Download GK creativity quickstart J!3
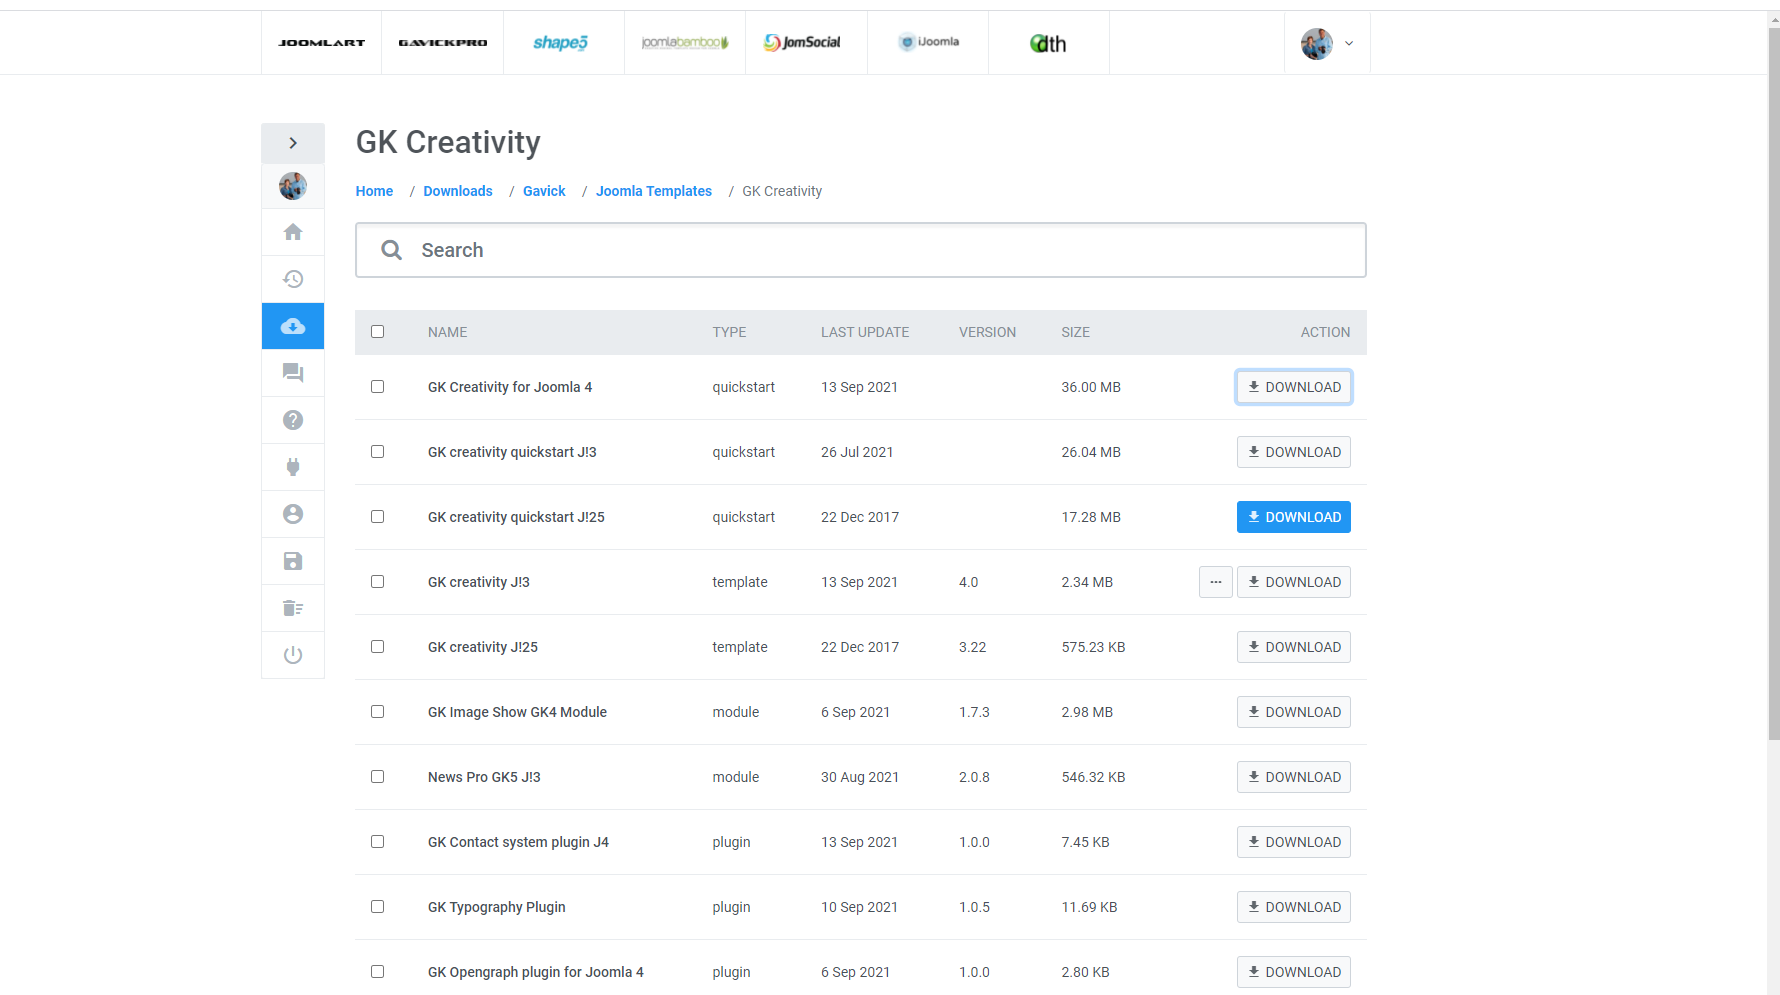 [x=1294, y=452]
